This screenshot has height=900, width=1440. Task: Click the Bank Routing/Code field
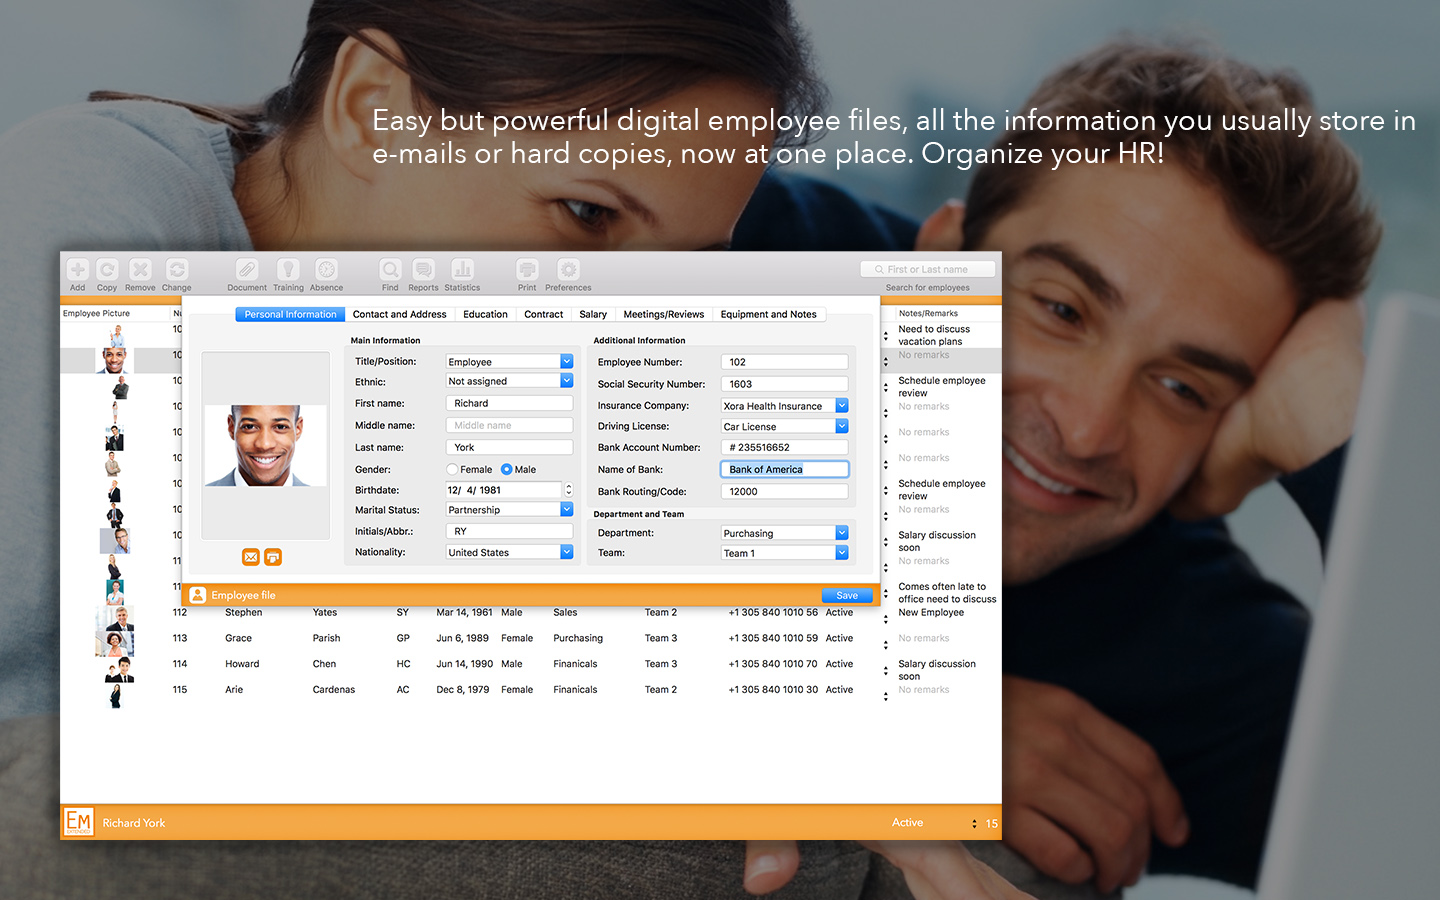(785, 491)
